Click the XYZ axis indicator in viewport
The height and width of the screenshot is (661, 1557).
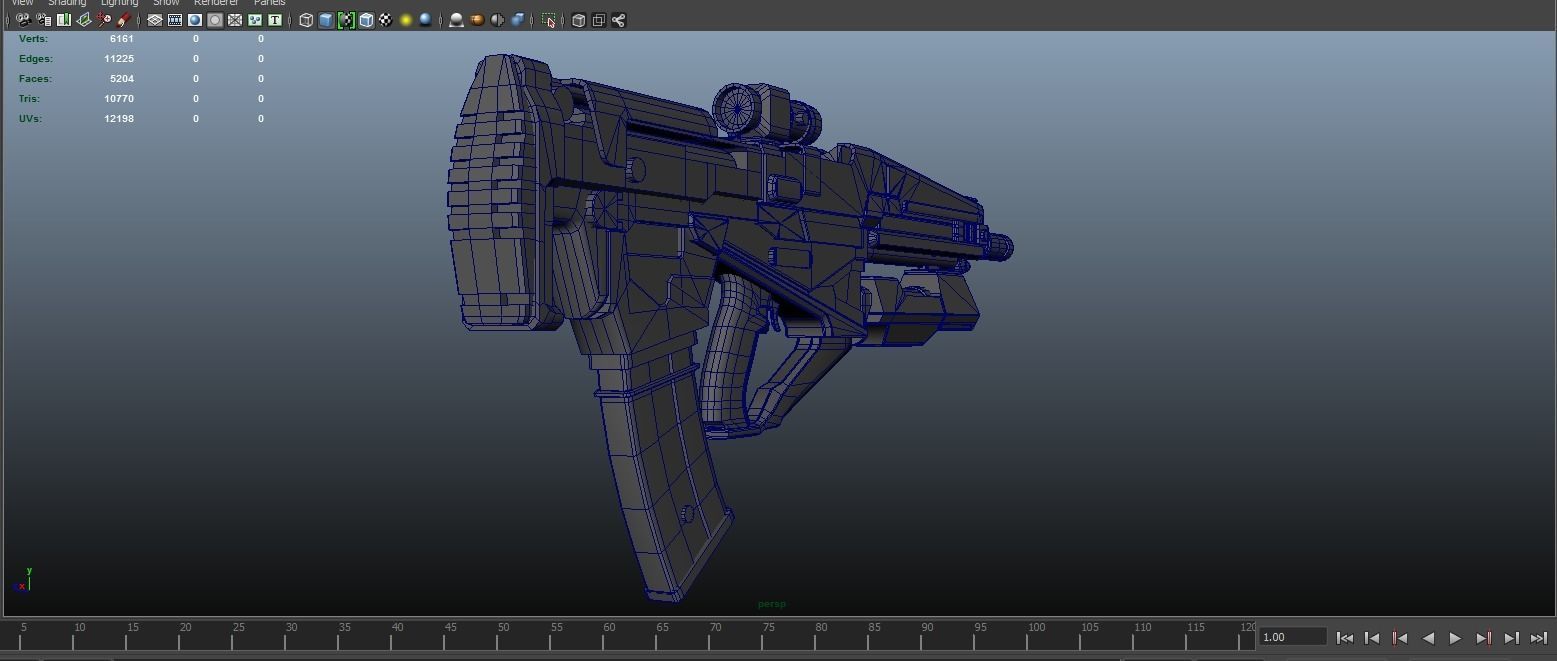[x=23, y=580]
